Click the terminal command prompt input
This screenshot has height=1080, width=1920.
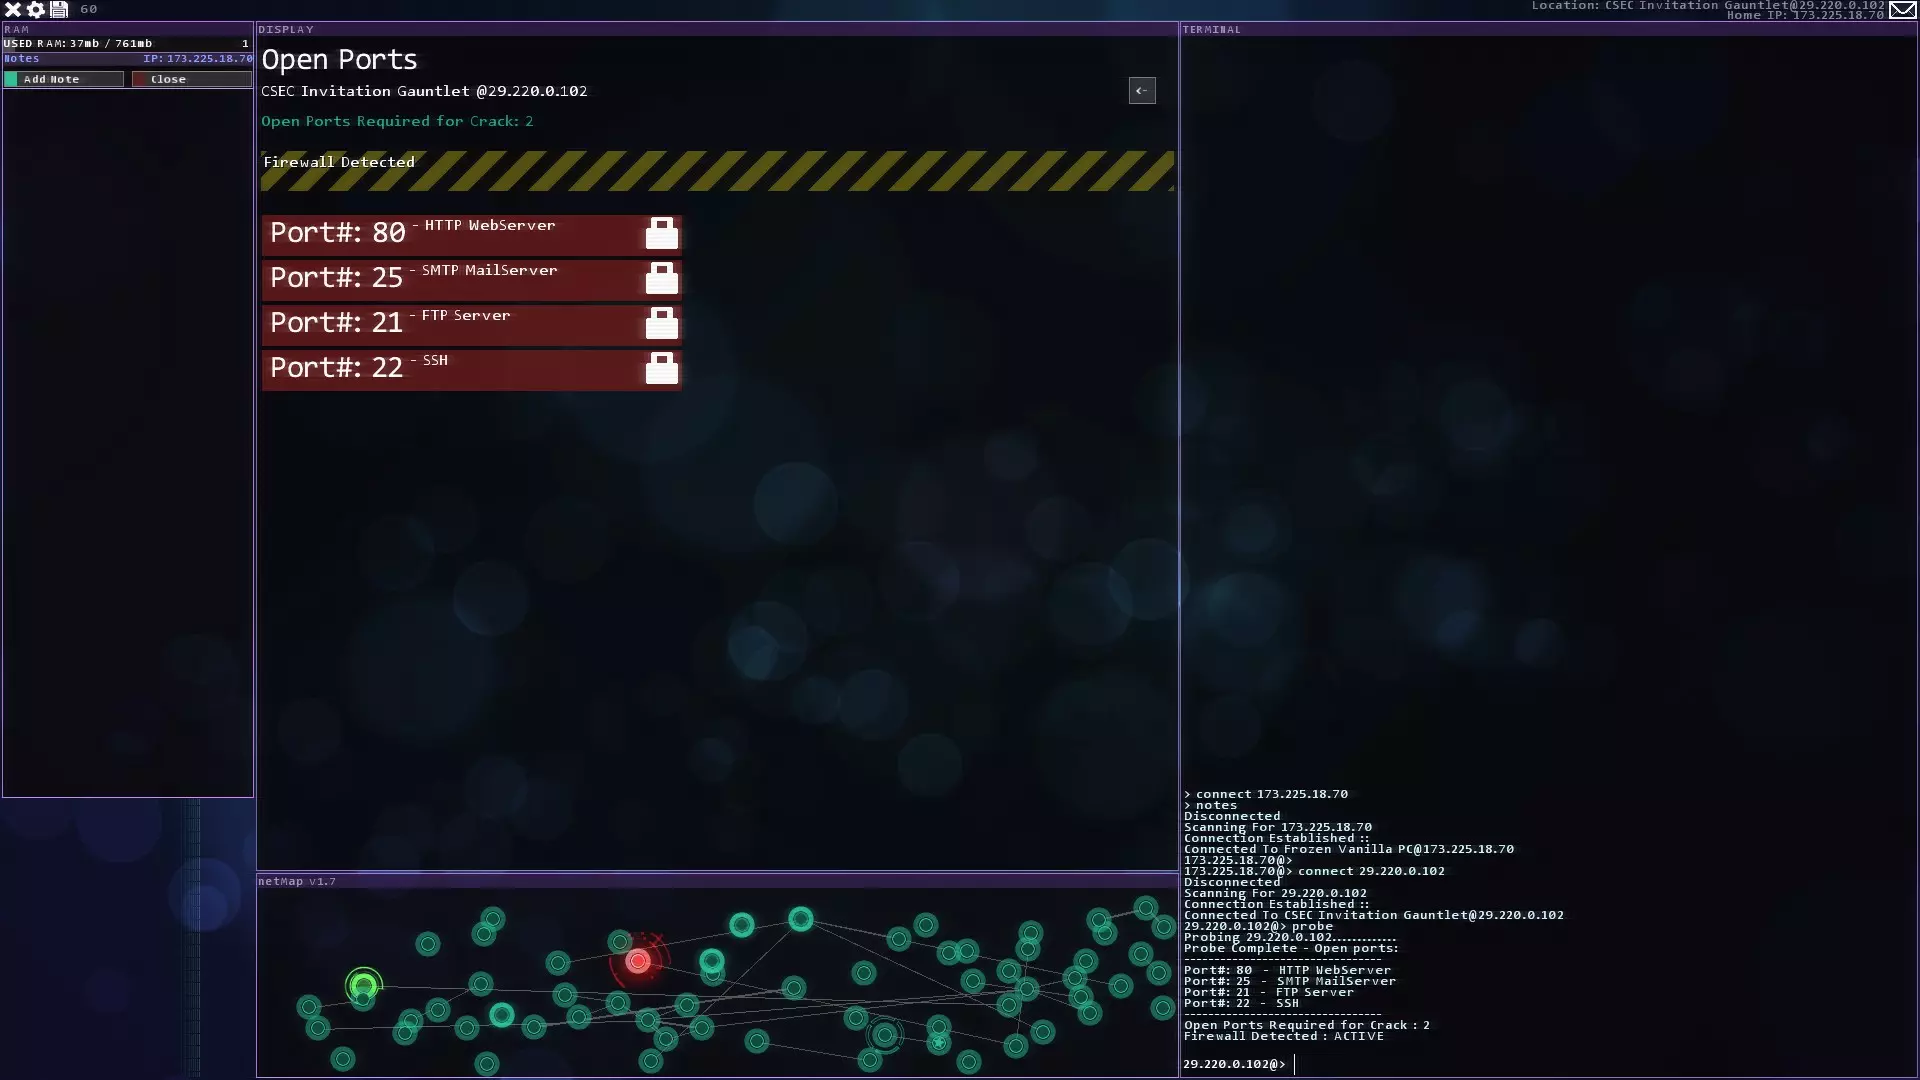(1500, 1064)
